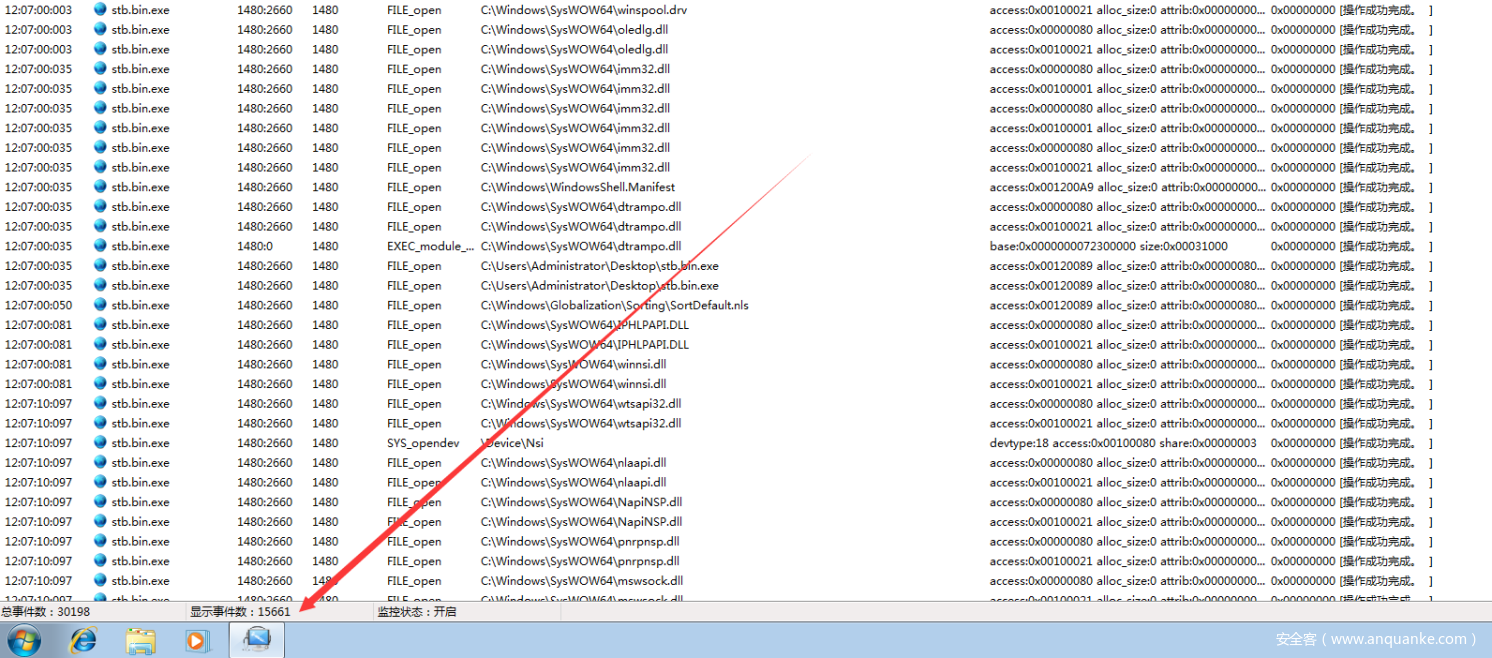Viewport: 1492px width, 658px height.
Task: Click devtype:18 access:0x00100080 details
Action: coord(1123,443)
